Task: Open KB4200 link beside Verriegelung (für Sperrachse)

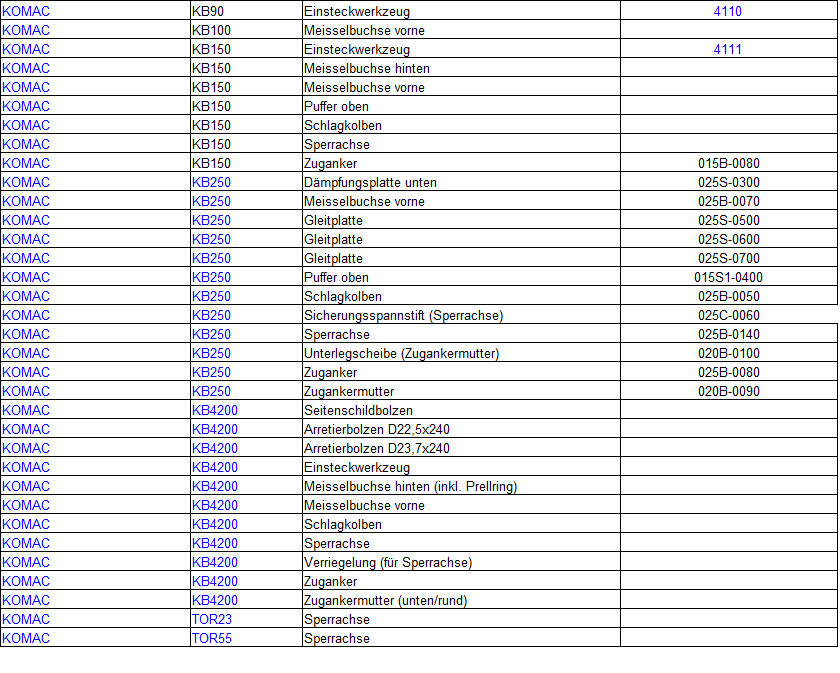Action: pyautogui.click(x=215, y=562)
